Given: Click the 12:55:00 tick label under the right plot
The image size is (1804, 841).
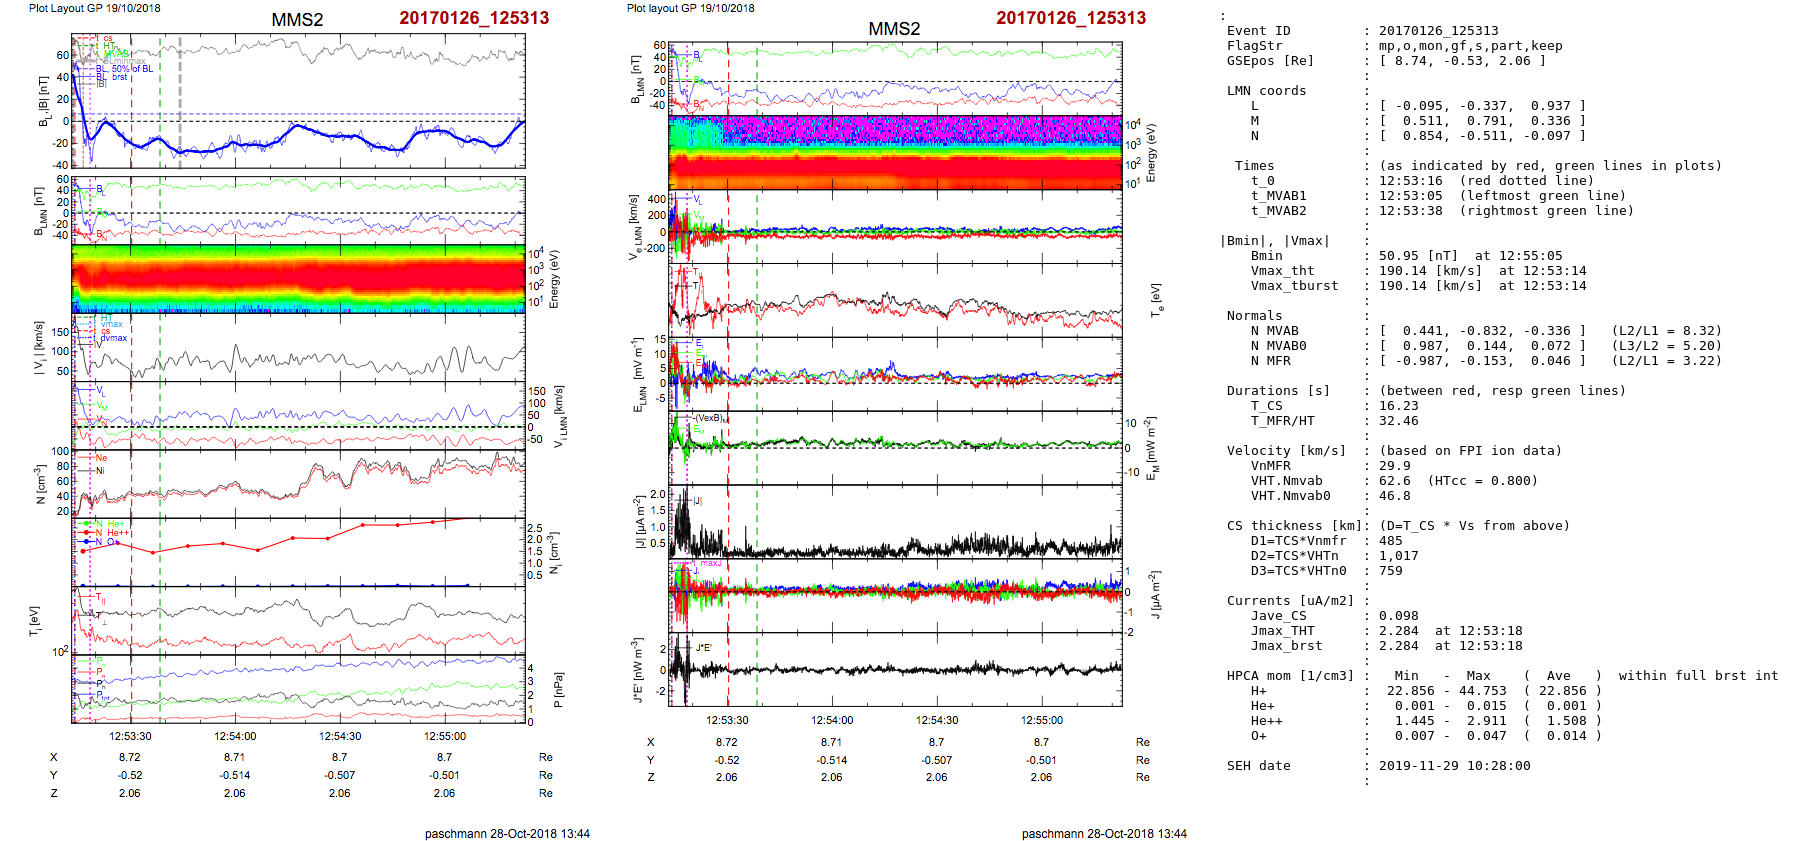Looking at the screenshot, I should tap(1041, 720).
